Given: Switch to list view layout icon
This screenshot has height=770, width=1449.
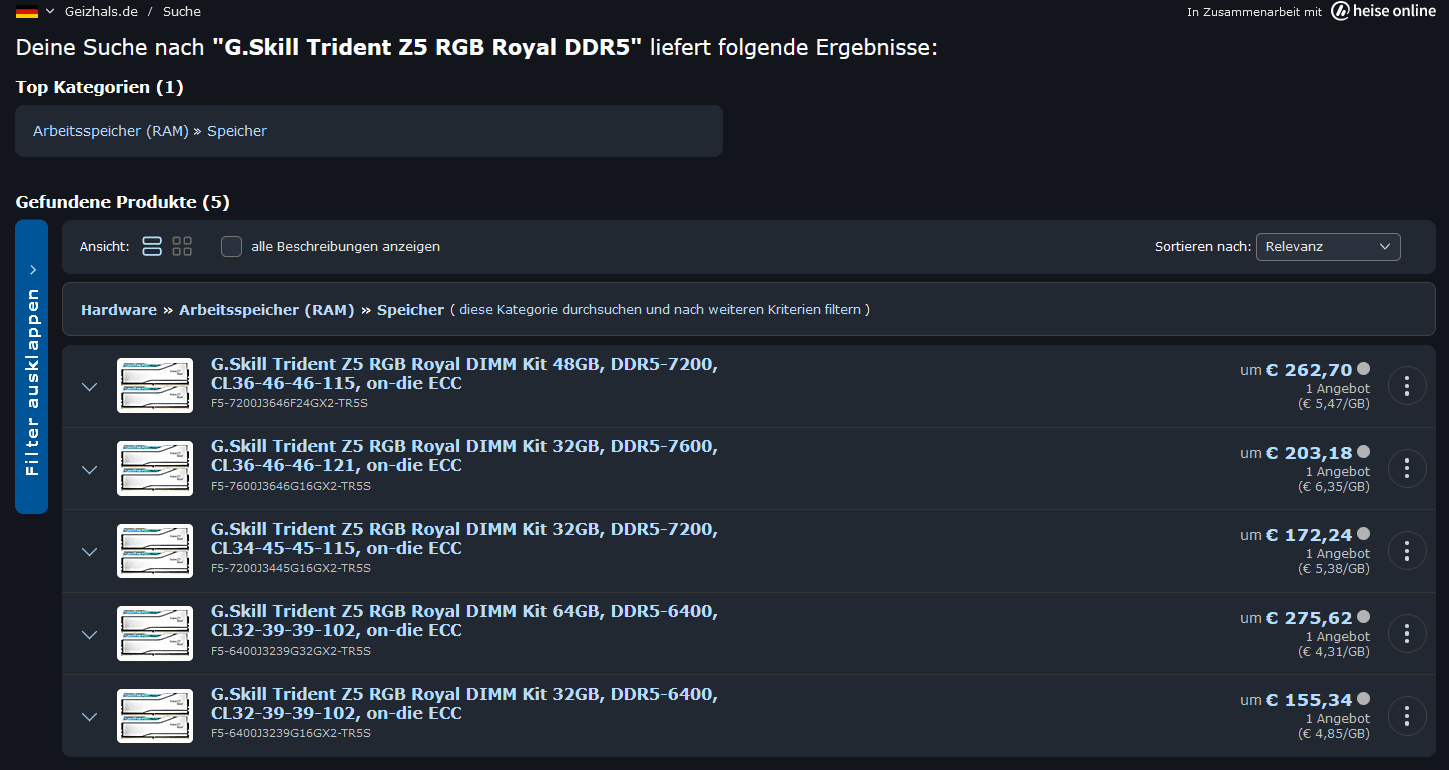Looking at the screenshot, I should pos(152,246).
